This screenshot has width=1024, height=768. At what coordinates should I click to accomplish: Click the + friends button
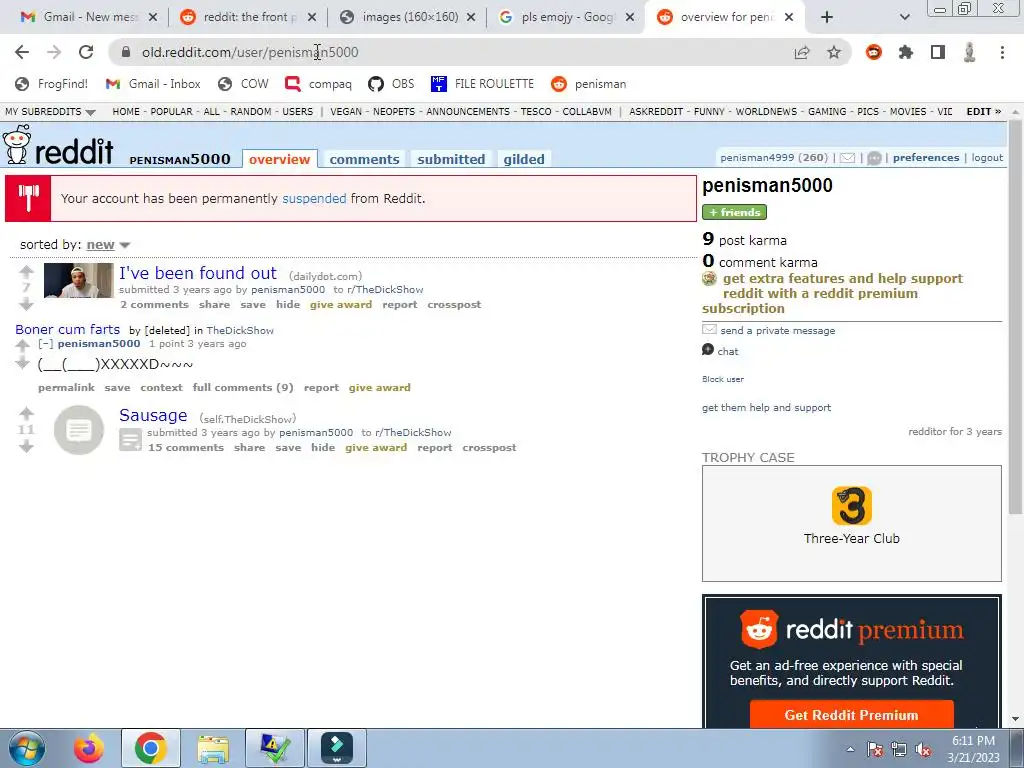coord(734,212)
